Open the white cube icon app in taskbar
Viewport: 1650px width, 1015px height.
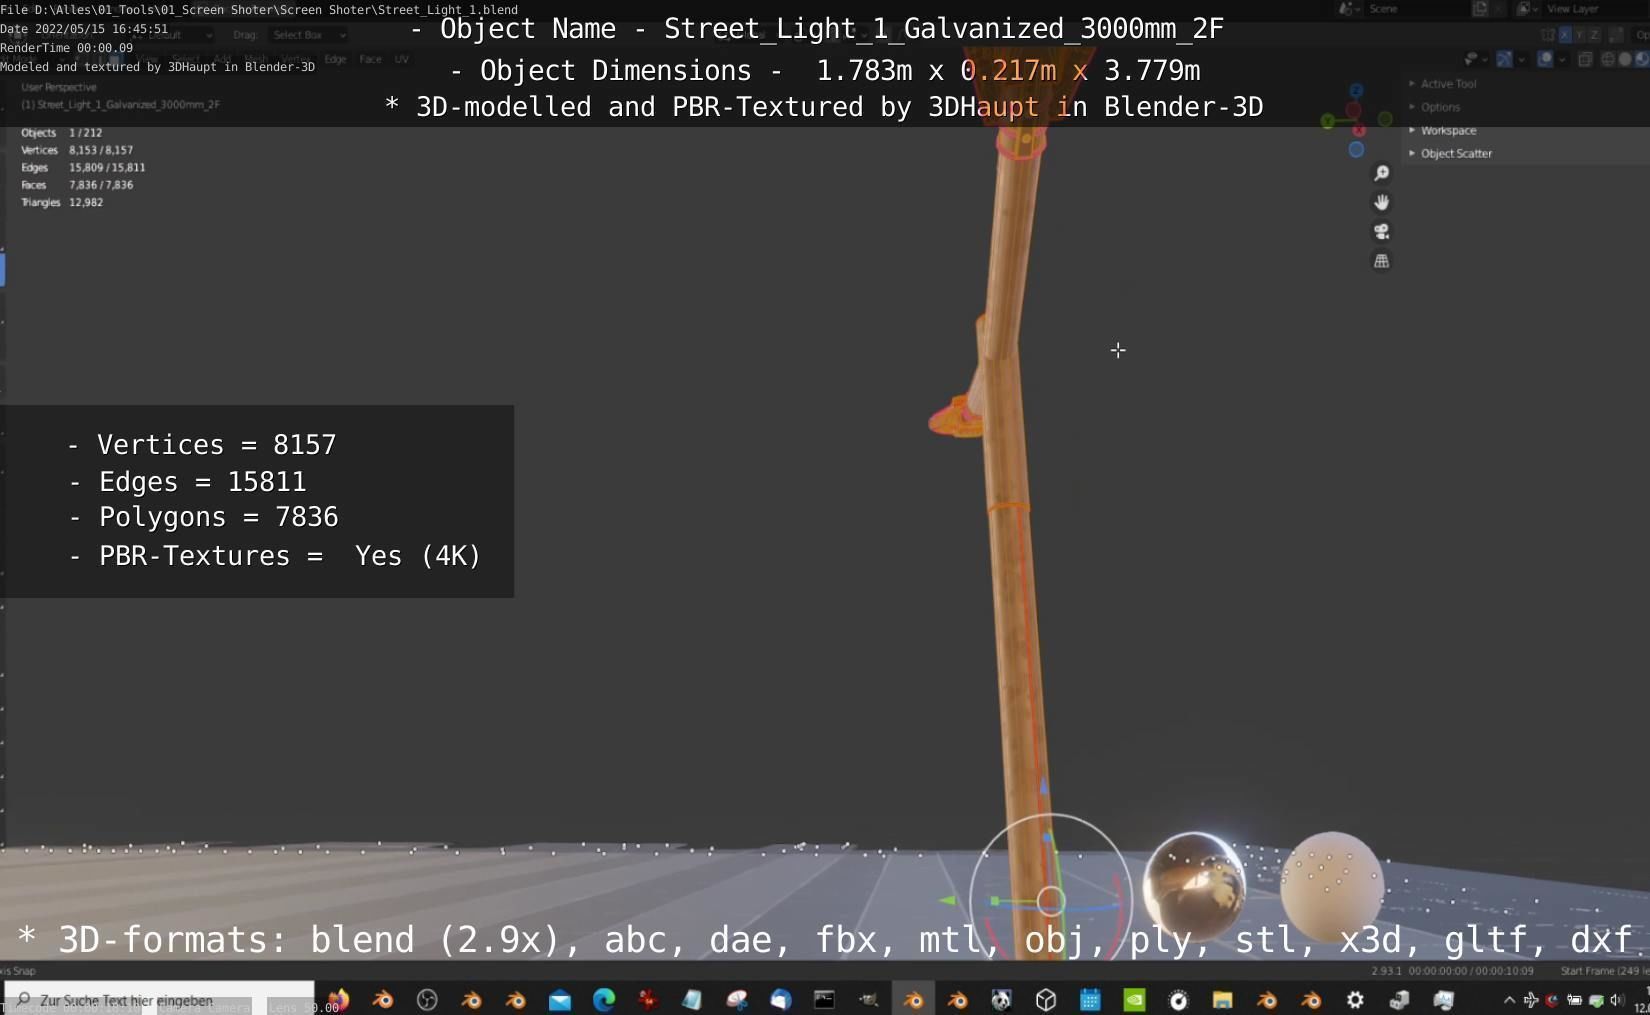tap(1046, 999)
